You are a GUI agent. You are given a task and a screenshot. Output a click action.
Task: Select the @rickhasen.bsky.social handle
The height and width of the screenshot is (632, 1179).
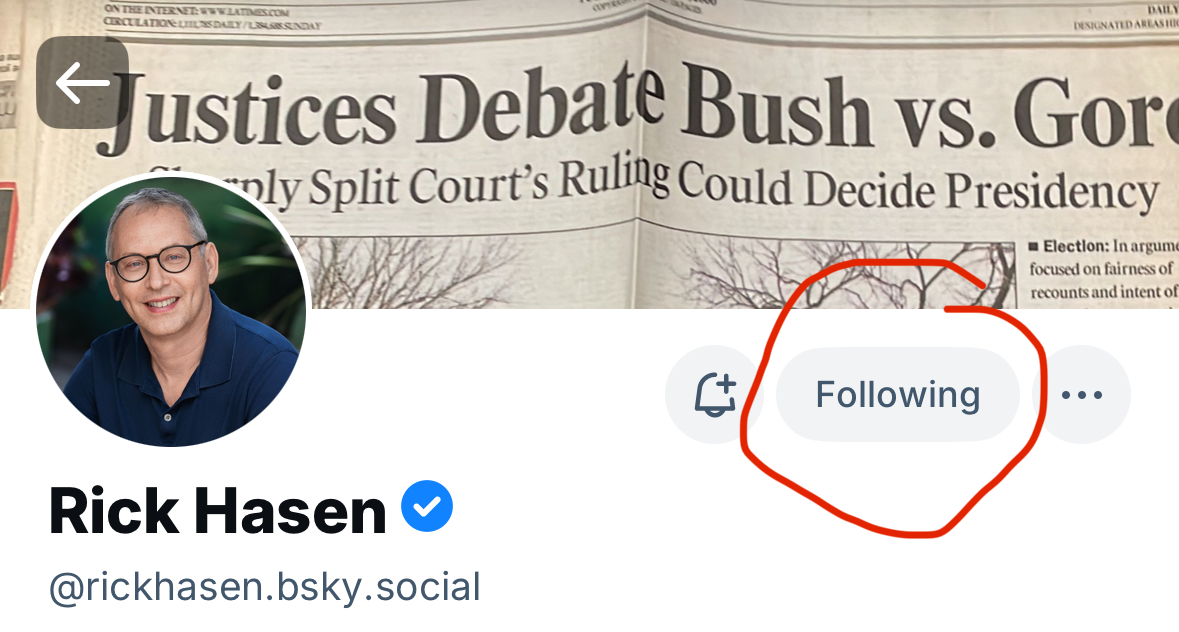pos(265,587)
